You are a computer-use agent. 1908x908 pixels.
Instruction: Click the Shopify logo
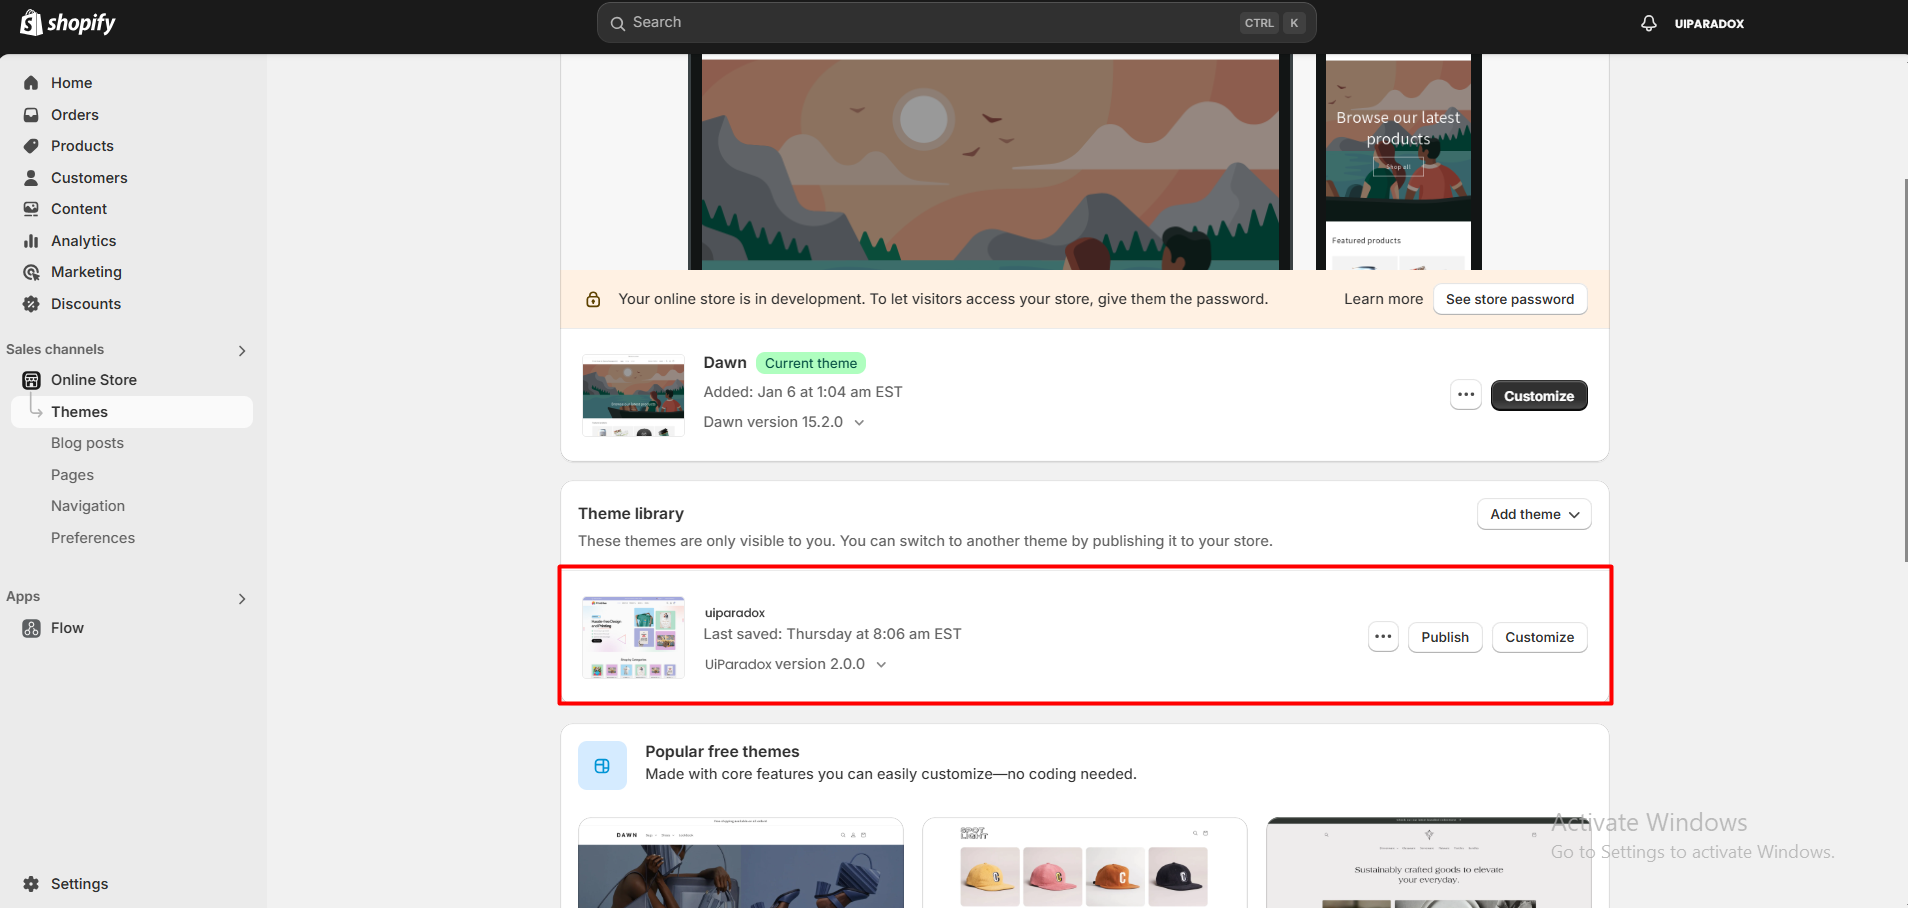click(x=68, y=22)
